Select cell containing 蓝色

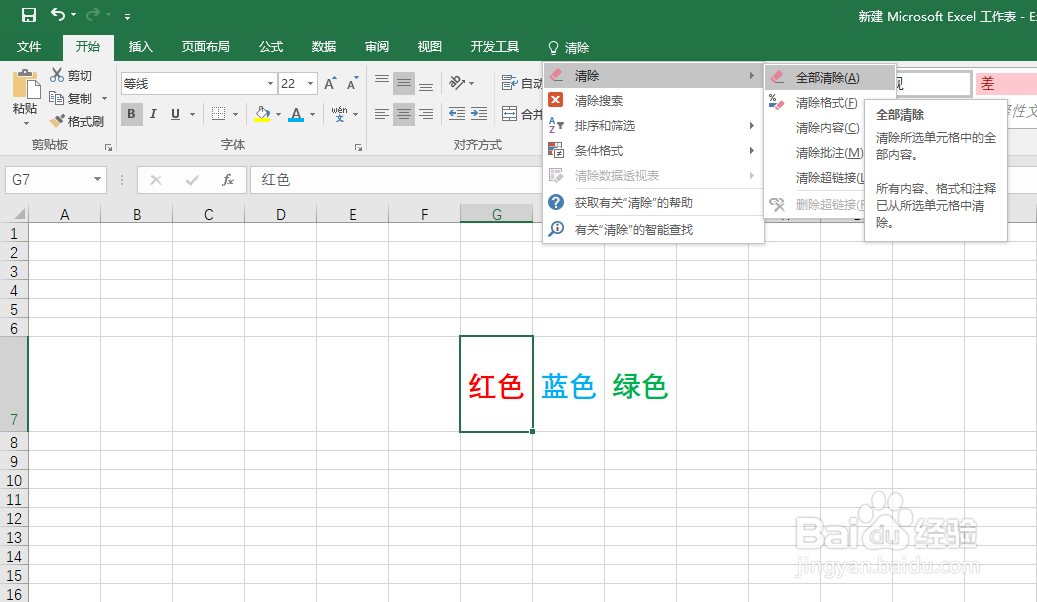pos(568,384)
